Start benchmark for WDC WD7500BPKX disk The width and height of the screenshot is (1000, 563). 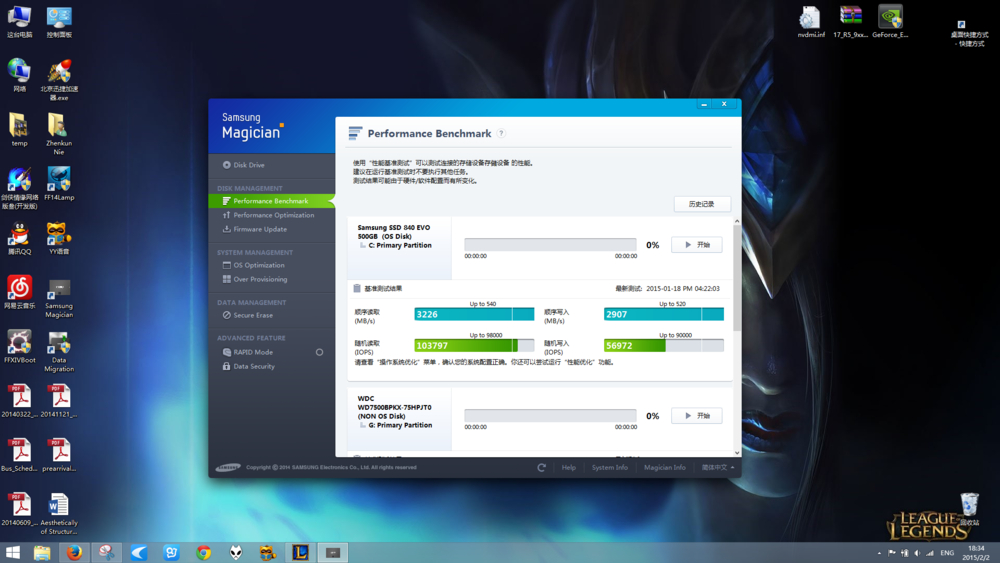pos(696,416)
